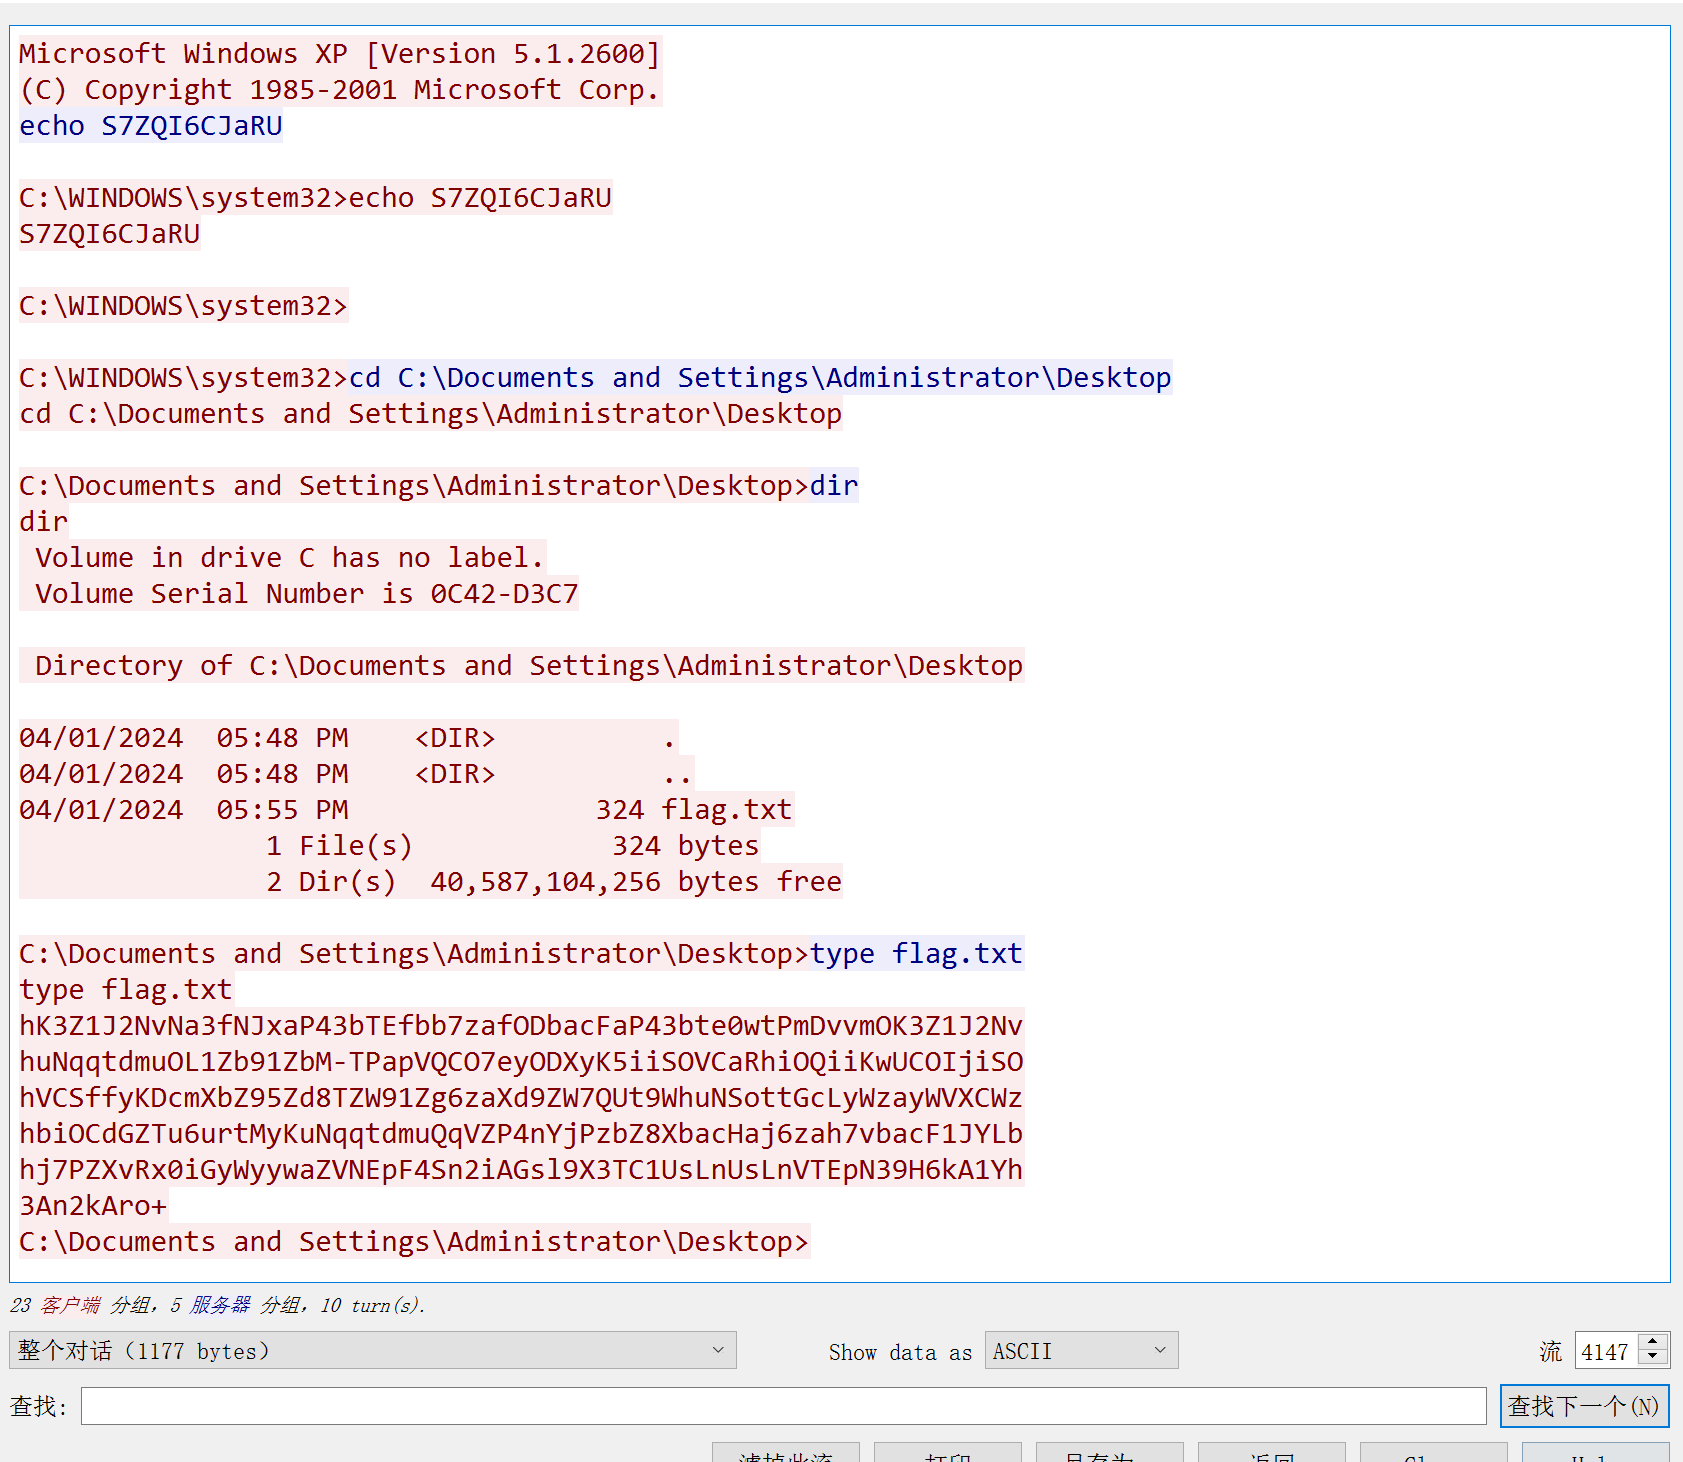
Task: Click the lone 'S7ZQI6CJaRU' output line
Action: pyautogui.click(x=110, y=233)
